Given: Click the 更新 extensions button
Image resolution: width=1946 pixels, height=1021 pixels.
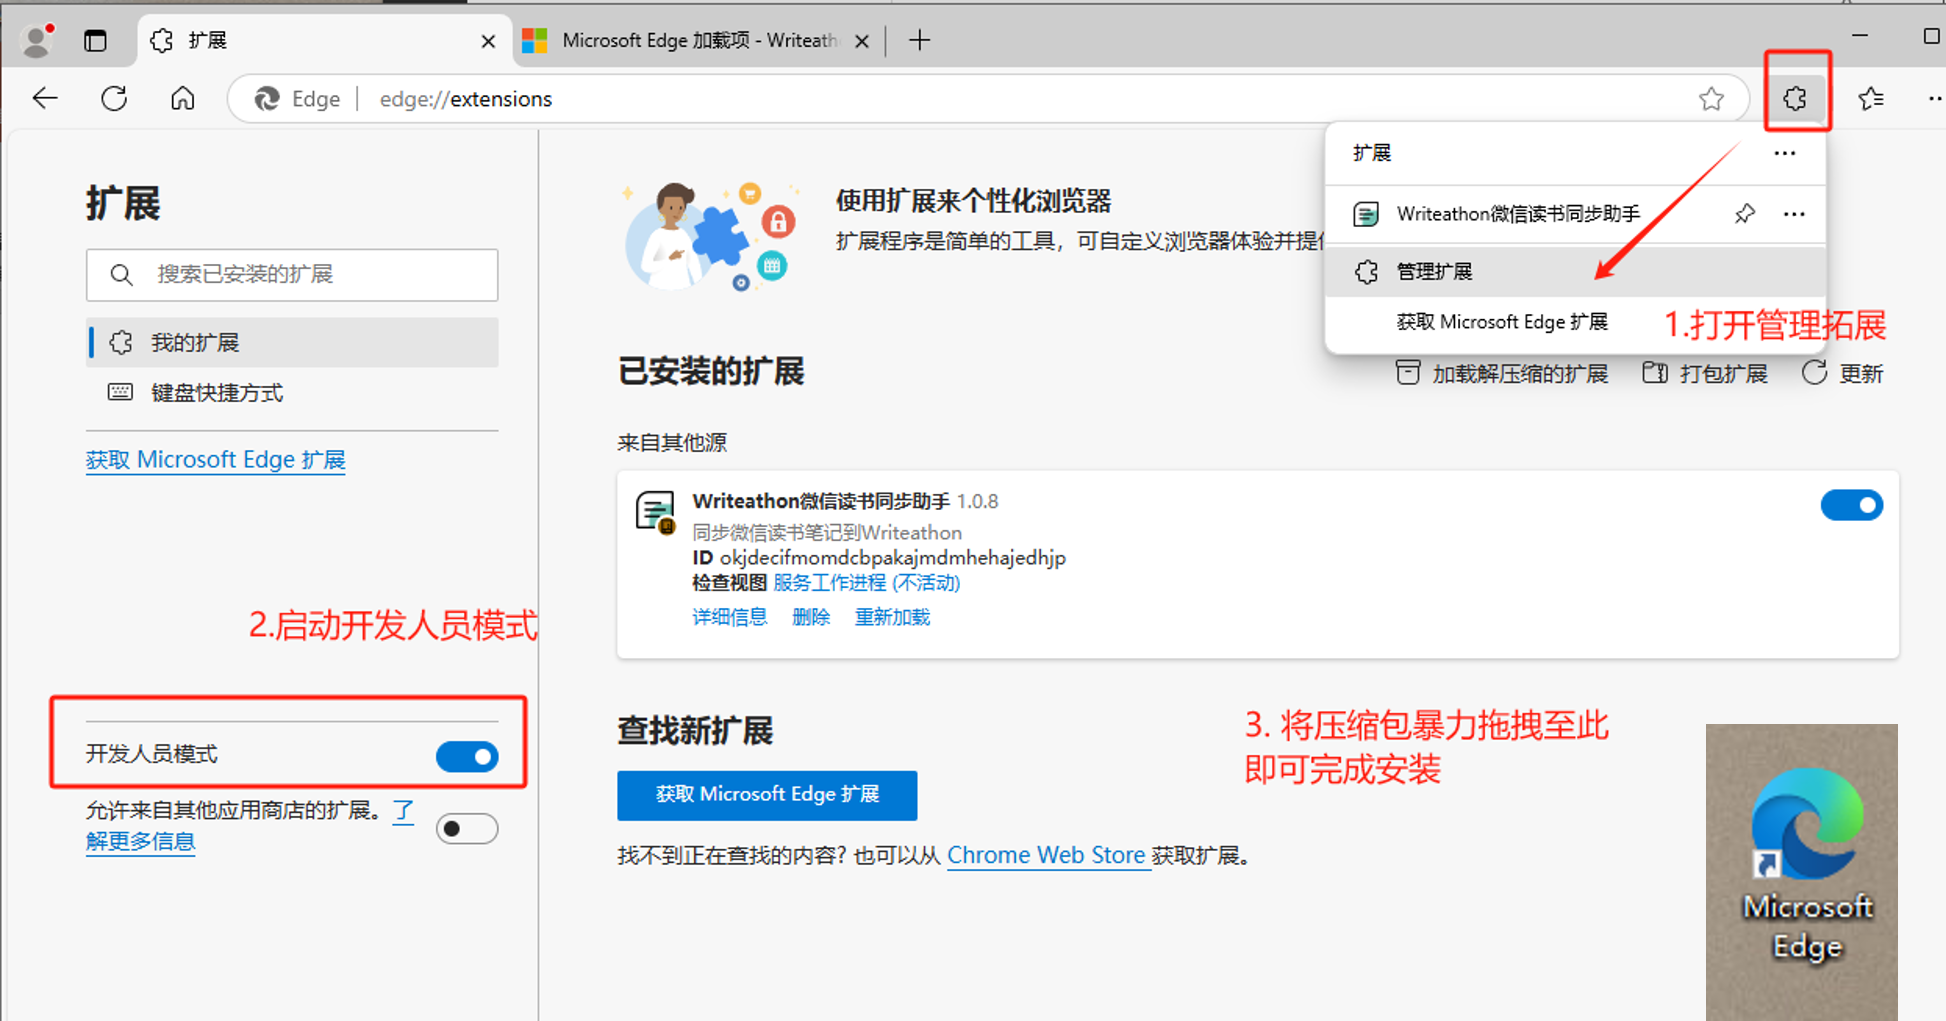Looking at the screenshot, I should click(x=1843, y=374).
